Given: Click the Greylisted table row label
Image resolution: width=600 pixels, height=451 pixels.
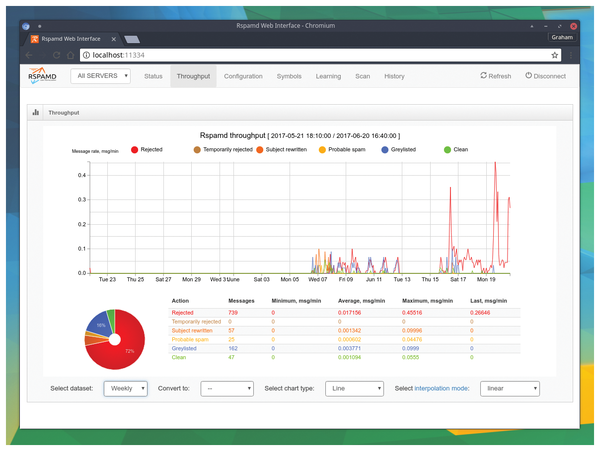Looking at the screenshot, I should (x=184, y=348).
